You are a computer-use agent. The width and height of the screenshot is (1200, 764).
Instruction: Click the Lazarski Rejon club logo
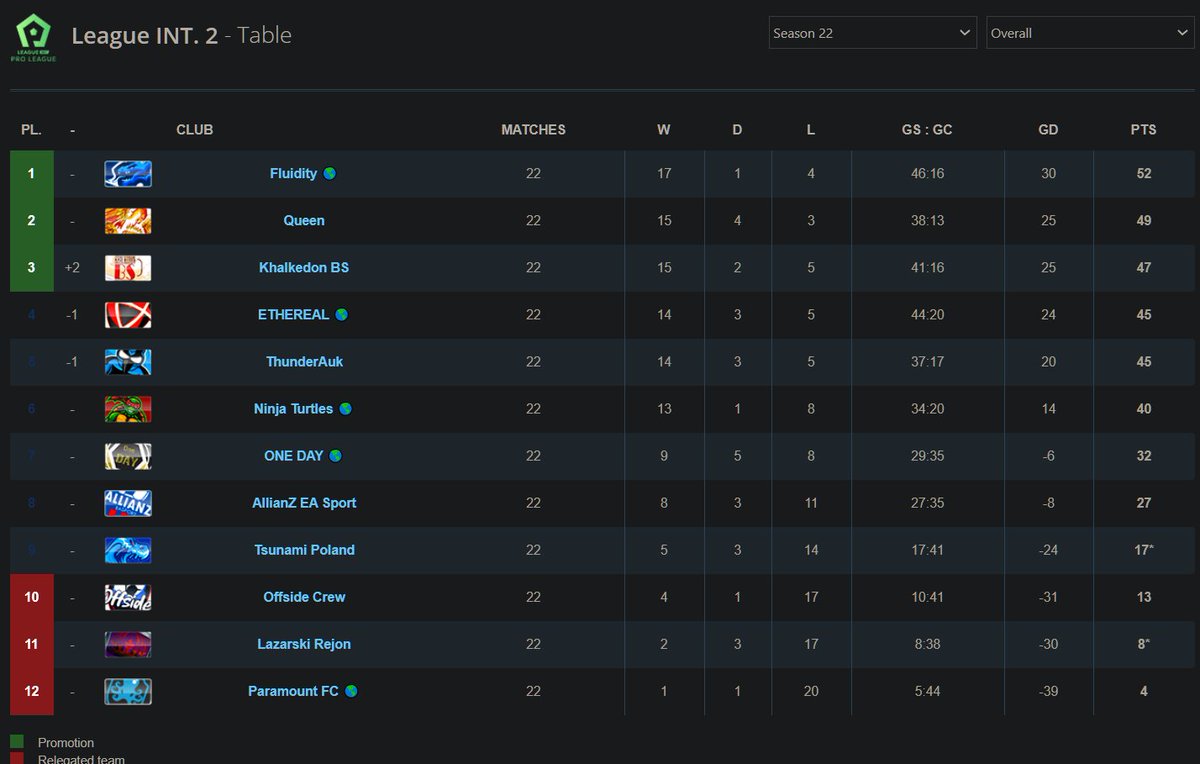[x=128, y=644]
